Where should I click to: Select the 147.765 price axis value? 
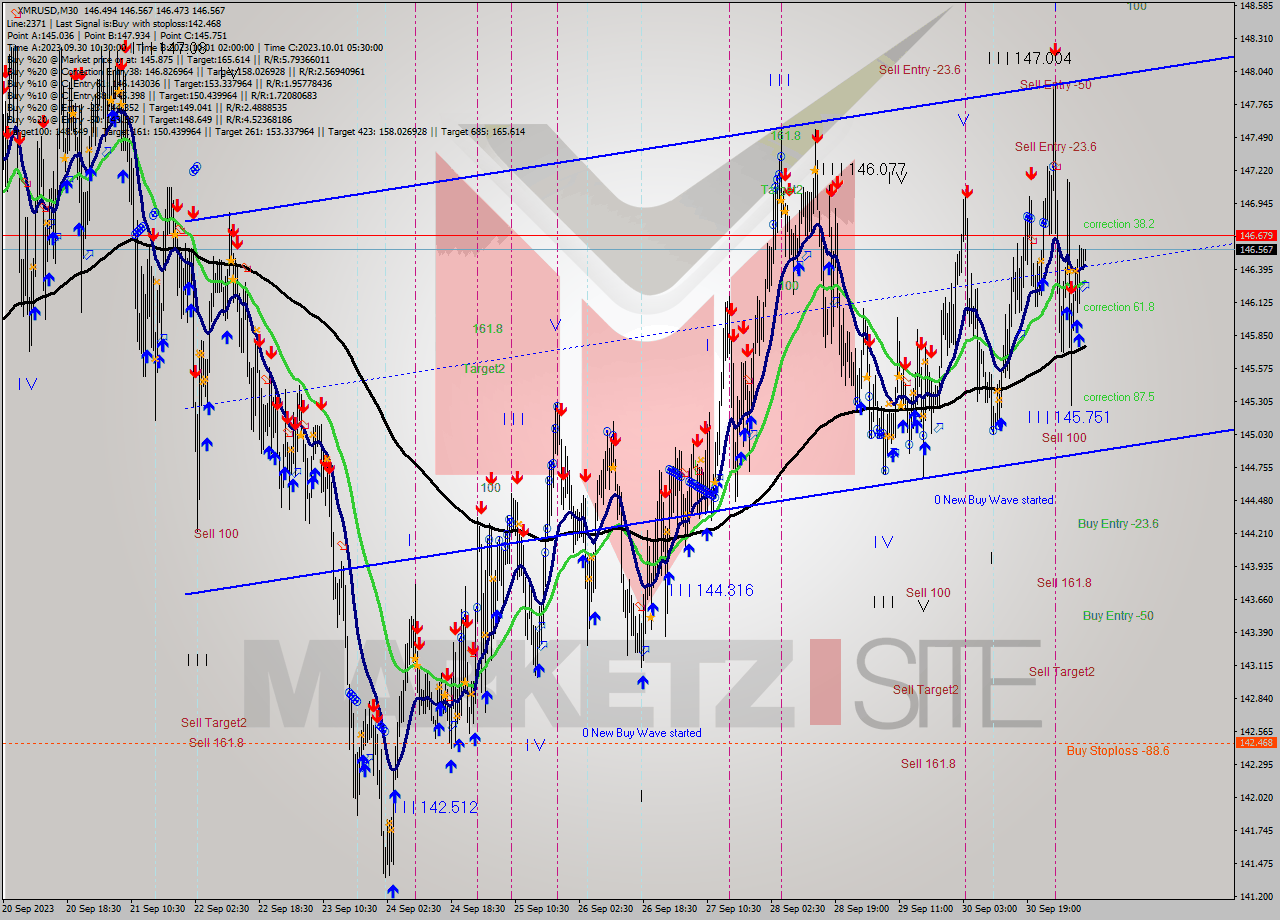point(1256,104)
